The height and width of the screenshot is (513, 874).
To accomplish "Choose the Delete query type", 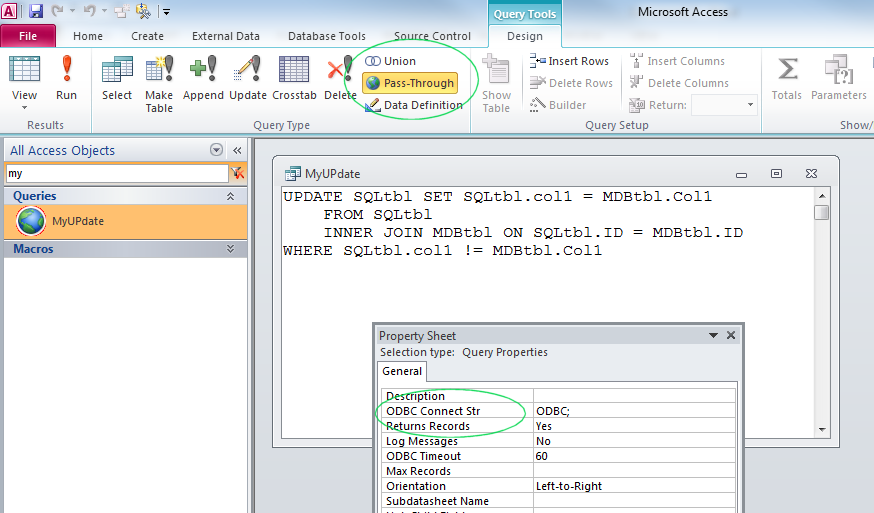I will [x=340, y=78].
